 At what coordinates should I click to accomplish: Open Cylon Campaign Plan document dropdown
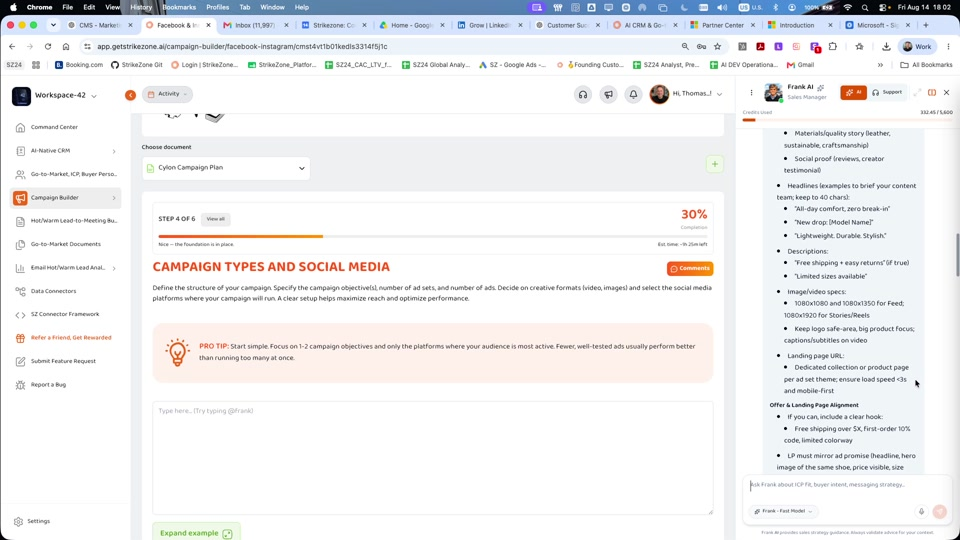coord(226,168)
